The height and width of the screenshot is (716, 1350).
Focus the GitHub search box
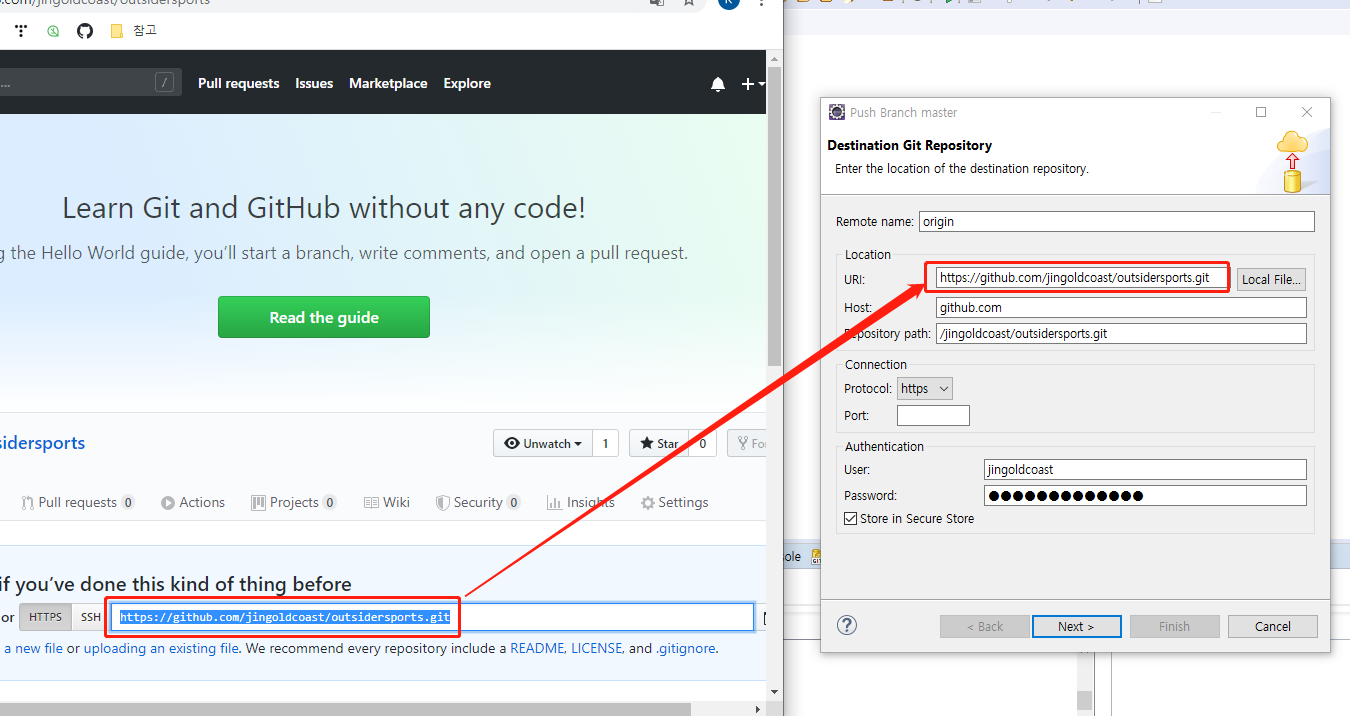[90, 82]
